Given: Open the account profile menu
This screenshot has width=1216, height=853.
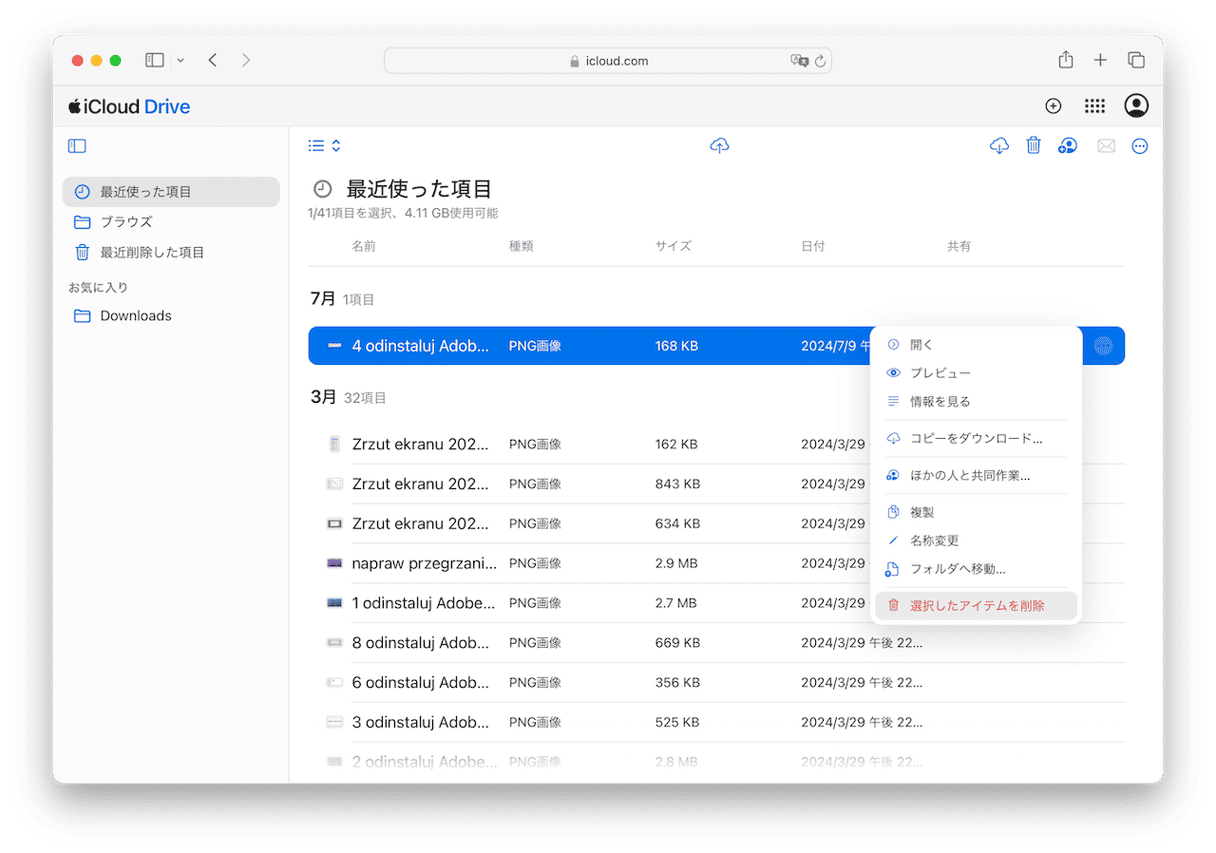Looking at the screenshot, I should [1136, 106].
